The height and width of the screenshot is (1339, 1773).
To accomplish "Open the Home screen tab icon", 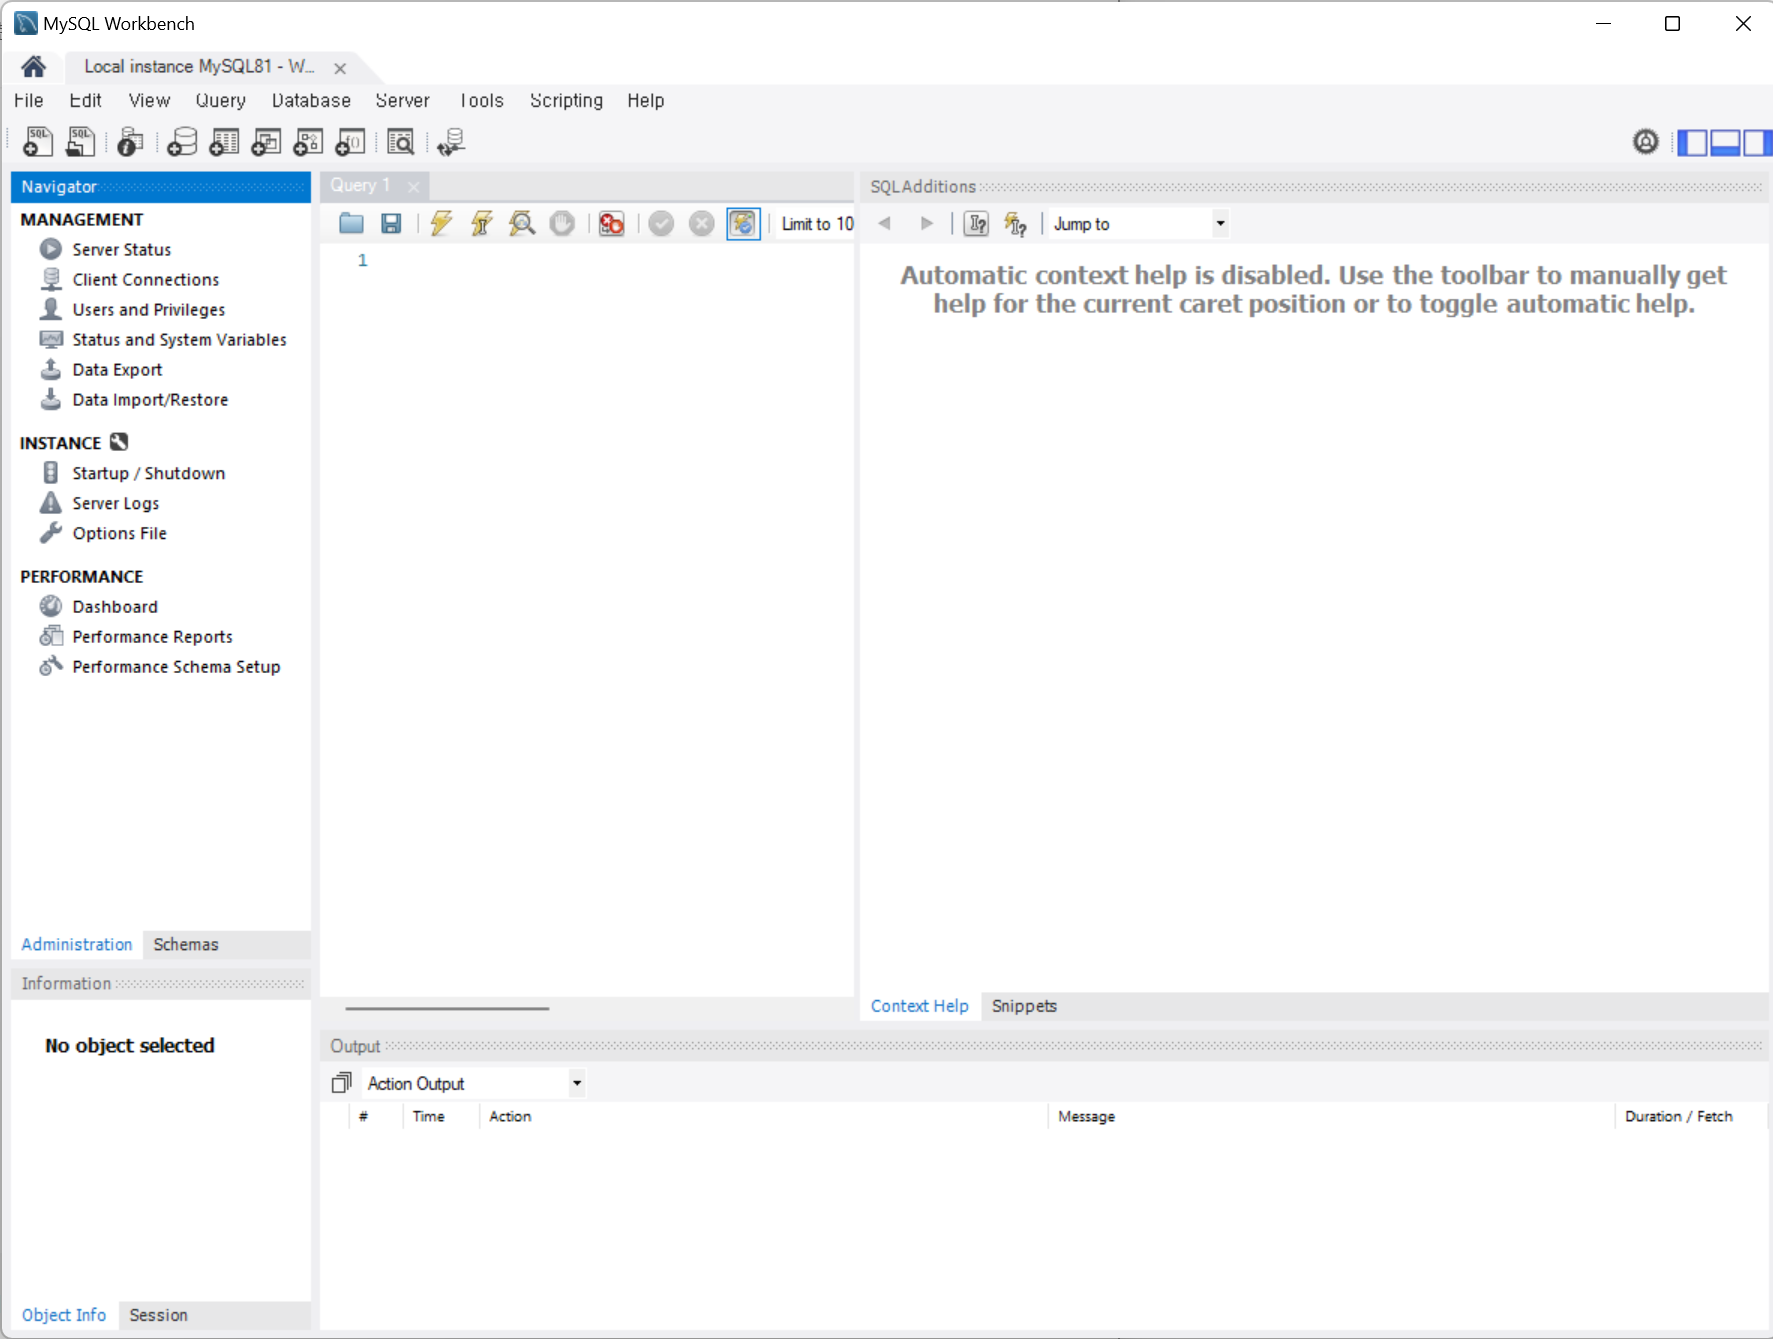I will coord(33,66).
